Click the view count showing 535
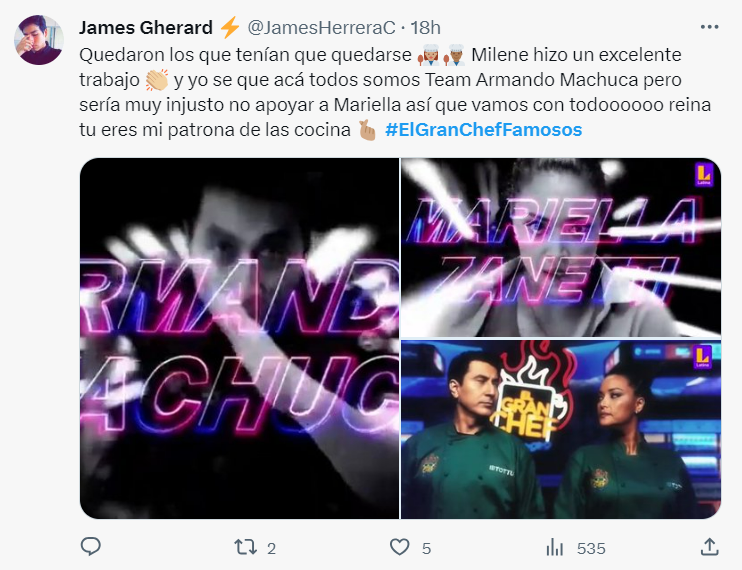The image size is (742, 570). tap(591, 548)
